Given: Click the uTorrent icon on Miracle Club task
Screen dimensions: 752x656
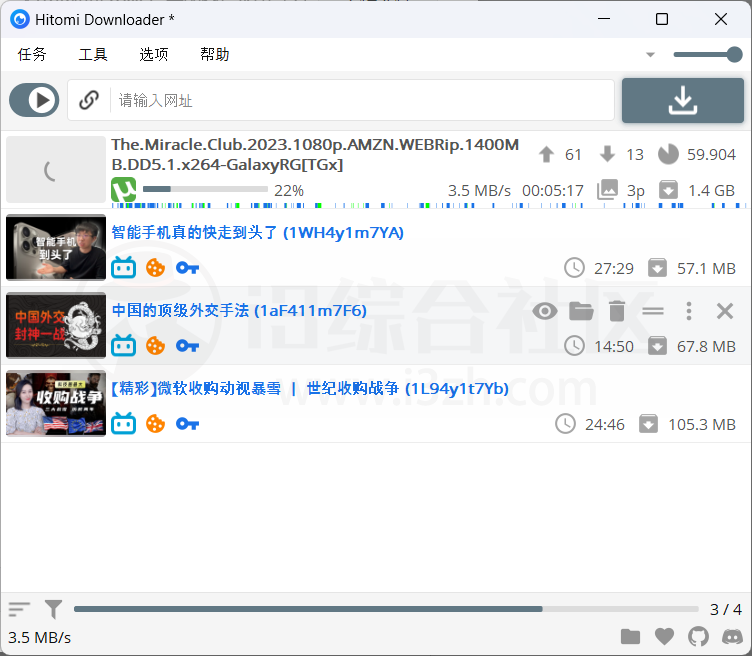Looking at the screenshot, I should pyautogui.click(x=124, y=190).
